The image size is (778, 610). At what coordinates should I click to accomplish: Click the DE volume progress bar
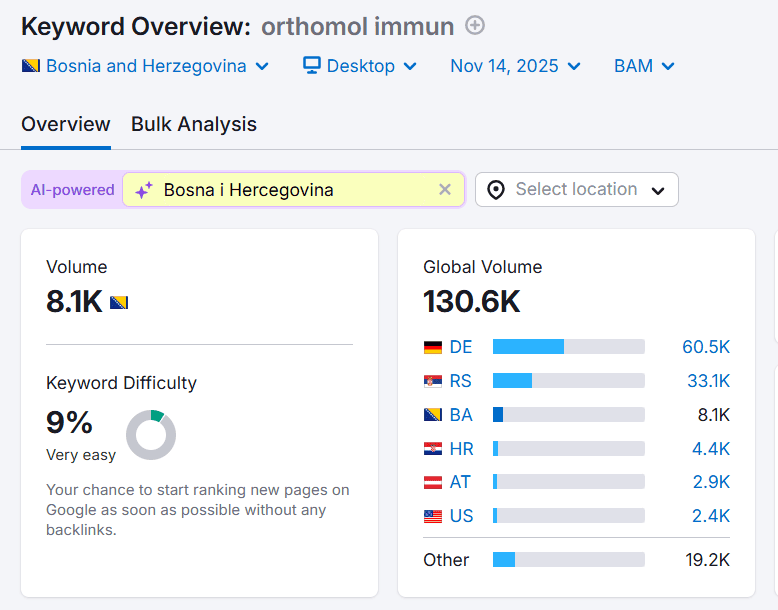[569, 346]
